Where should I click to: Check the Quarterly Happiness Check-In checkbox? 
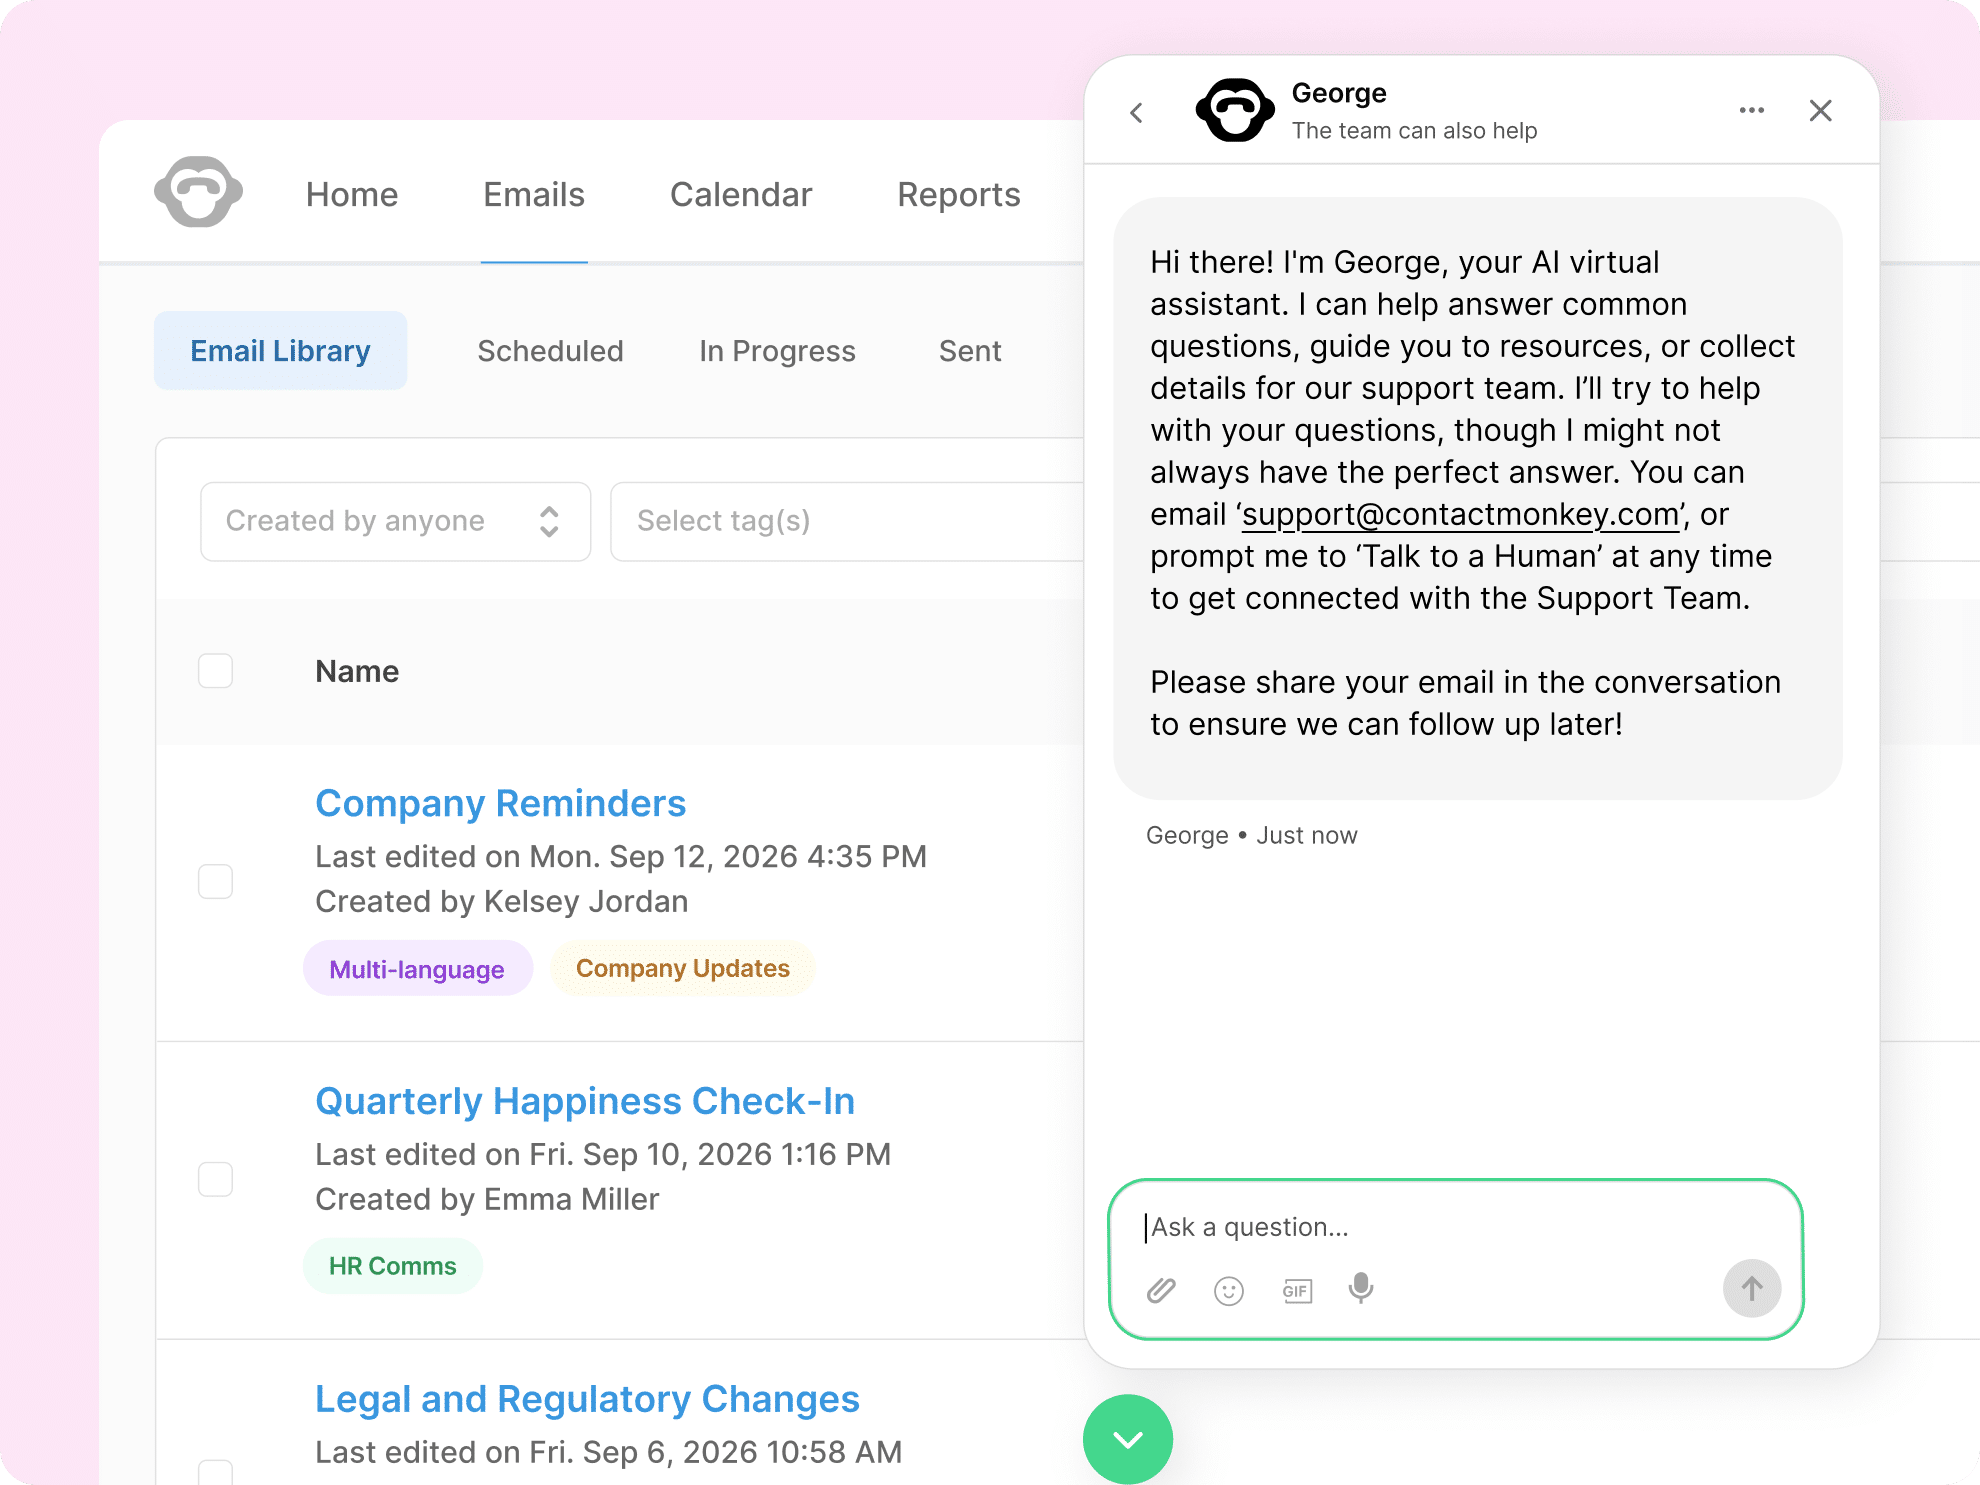215,1179
